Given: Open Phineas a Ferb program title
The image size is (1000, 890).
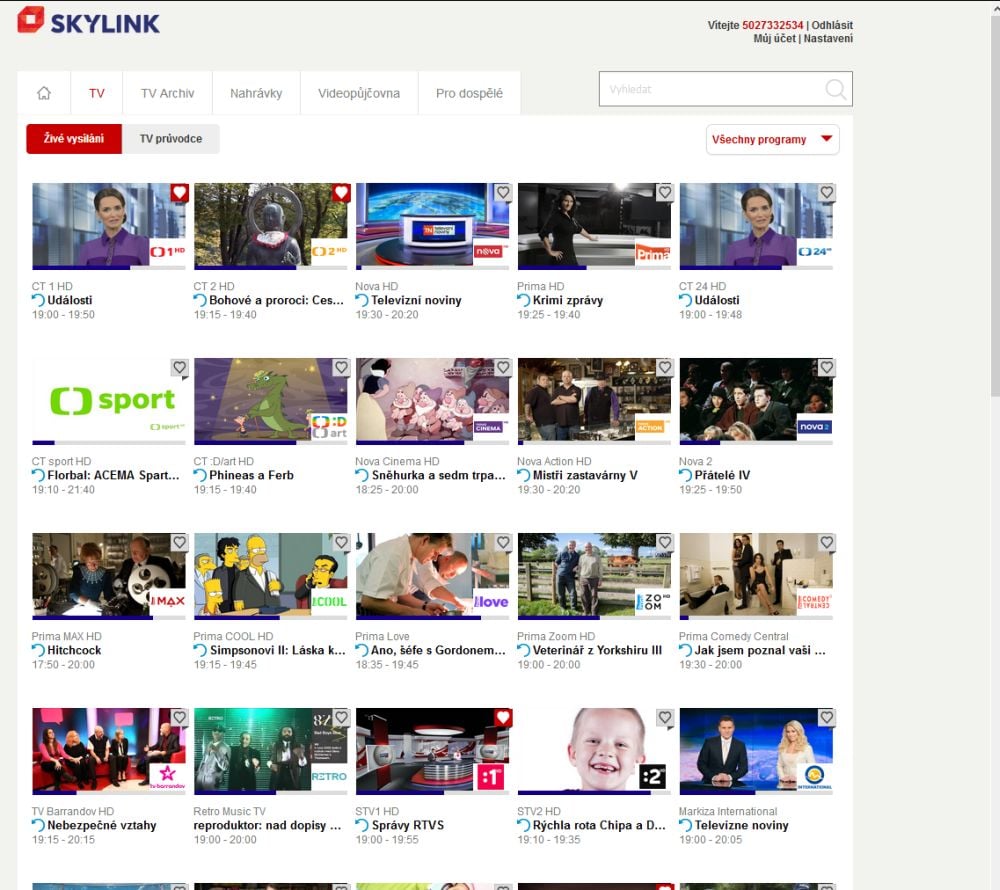Looking at the screenshot, I should tap(251, 476).
